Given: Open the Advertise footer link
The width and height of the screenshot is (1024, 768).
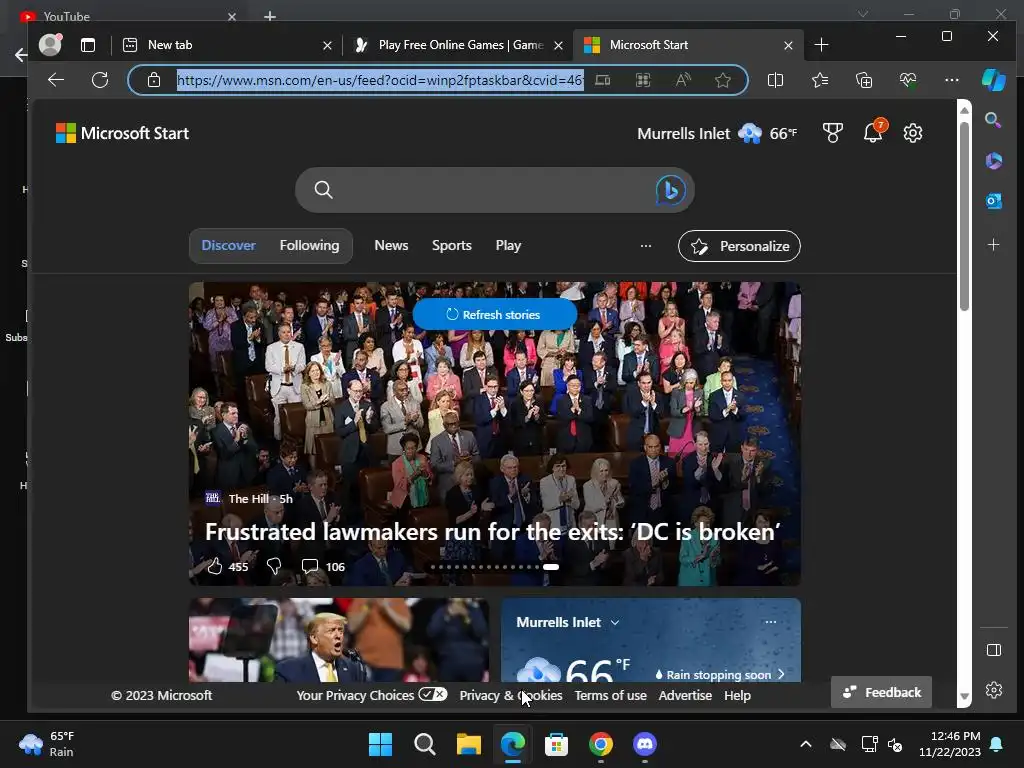Looking at the screenshot, I should [x=685, y=696].
